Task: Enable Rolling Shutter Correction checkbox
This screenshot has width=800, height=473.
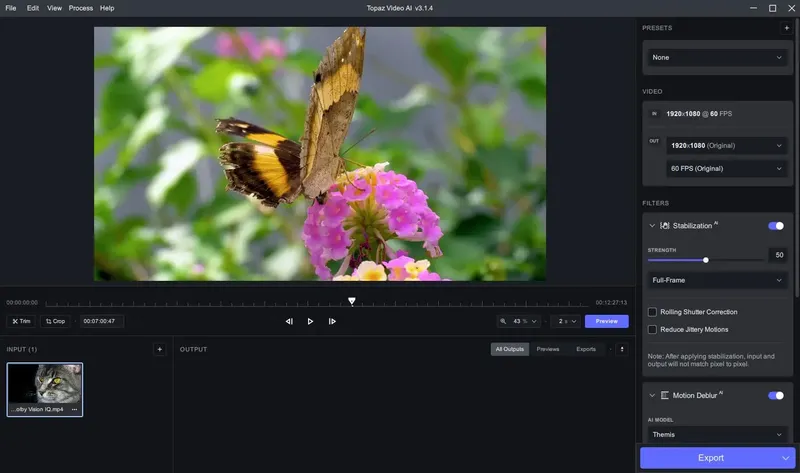Action: pos(652,312)
